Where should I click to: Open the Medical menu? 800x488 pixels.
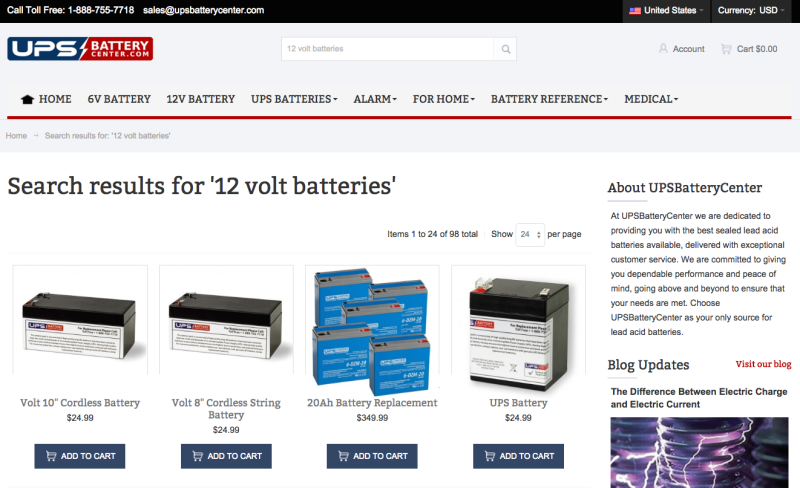651,99
